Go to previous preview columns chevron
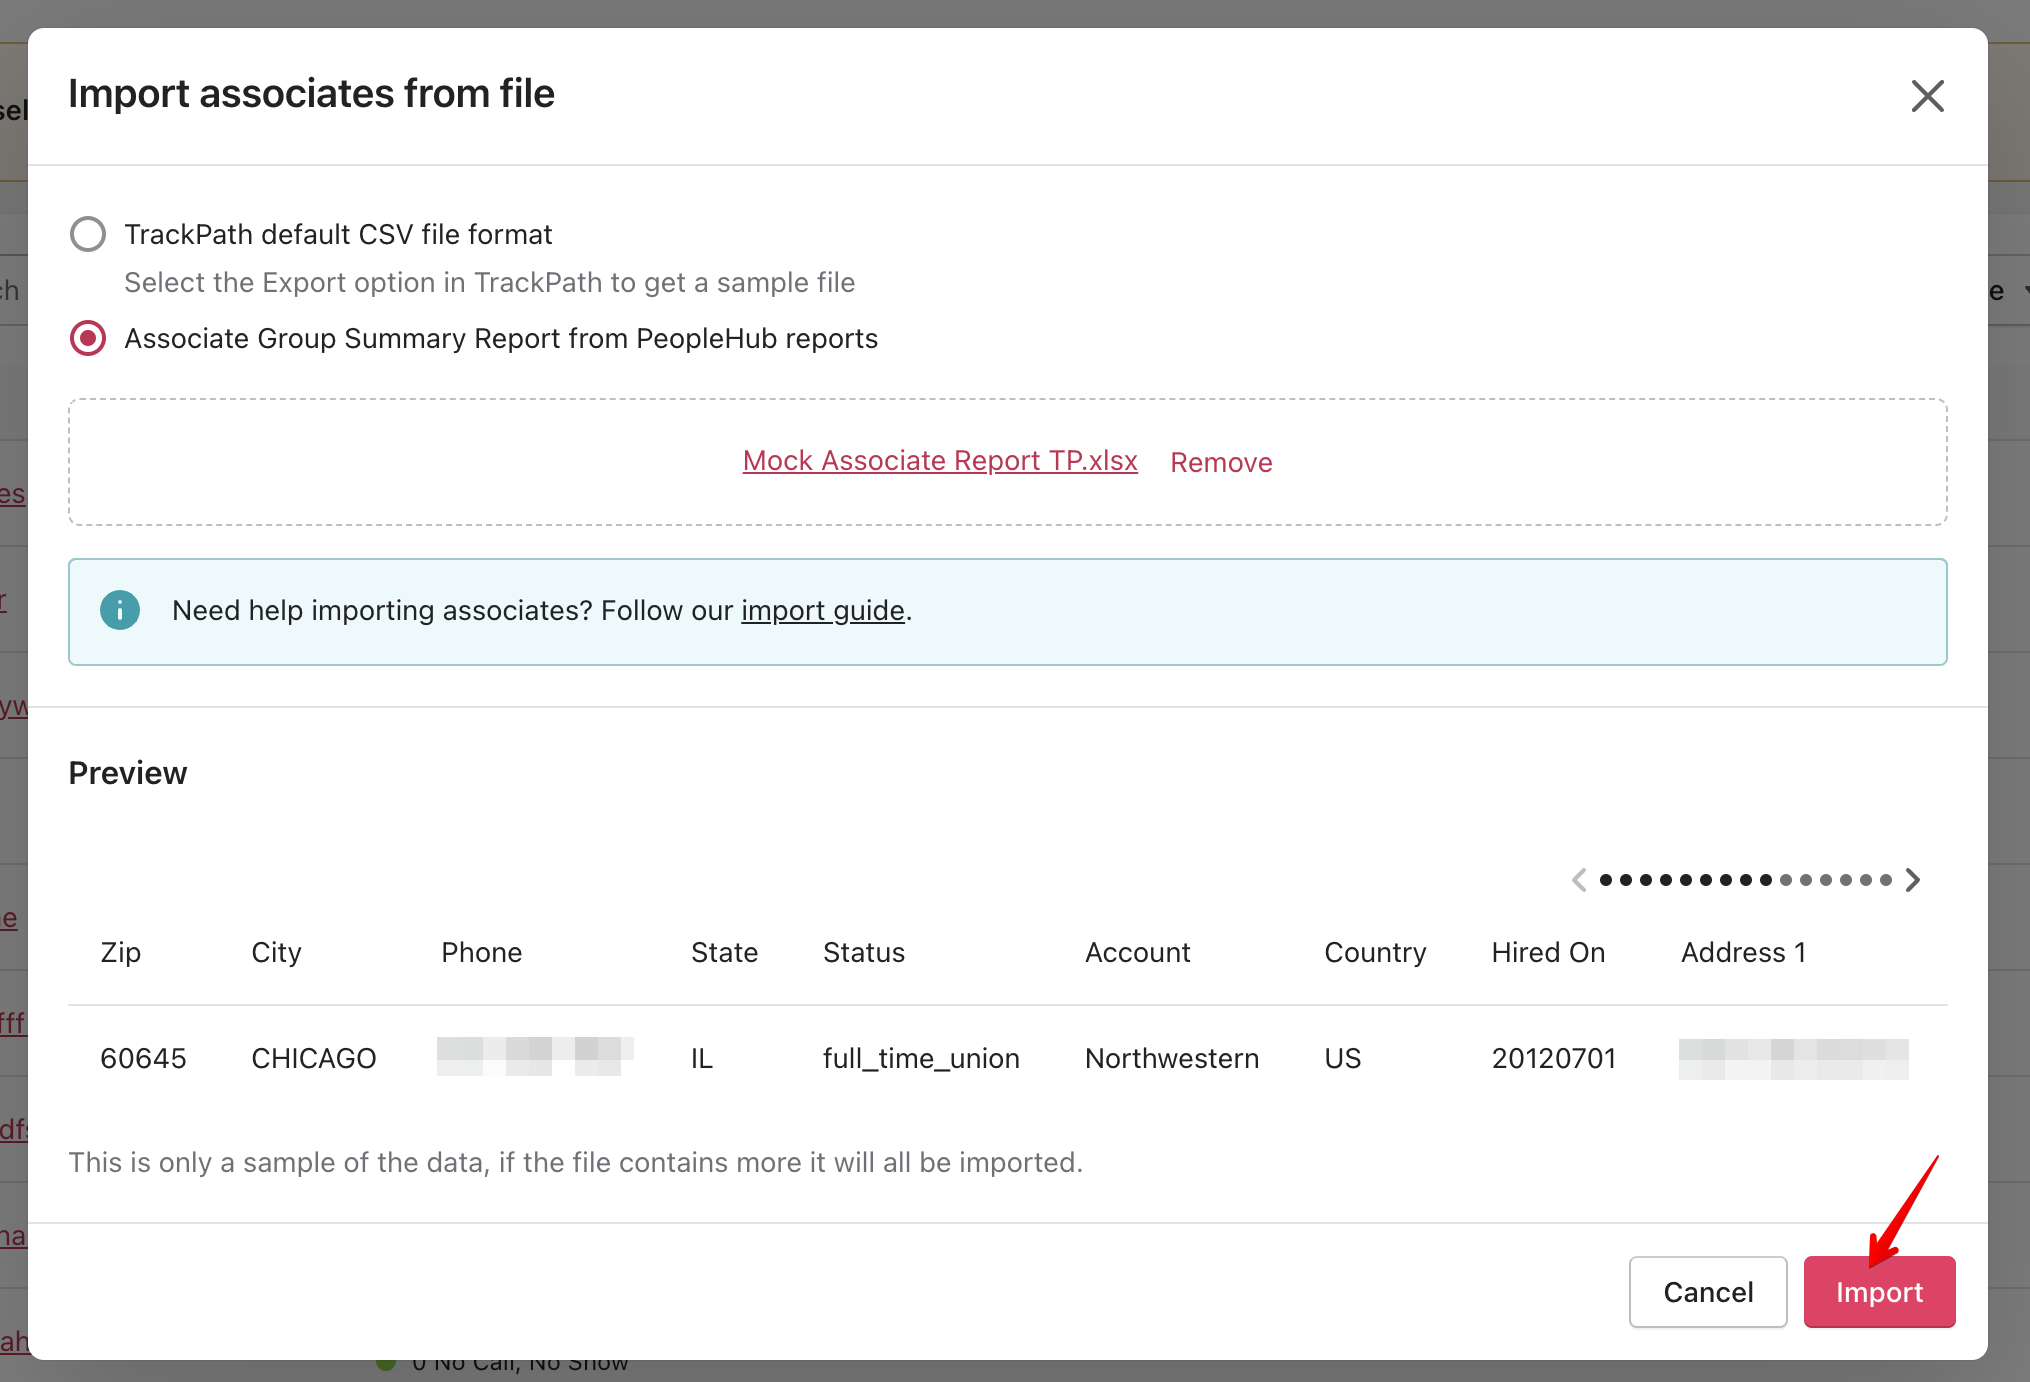Screen dimensions: 2030x1382 1579,880
